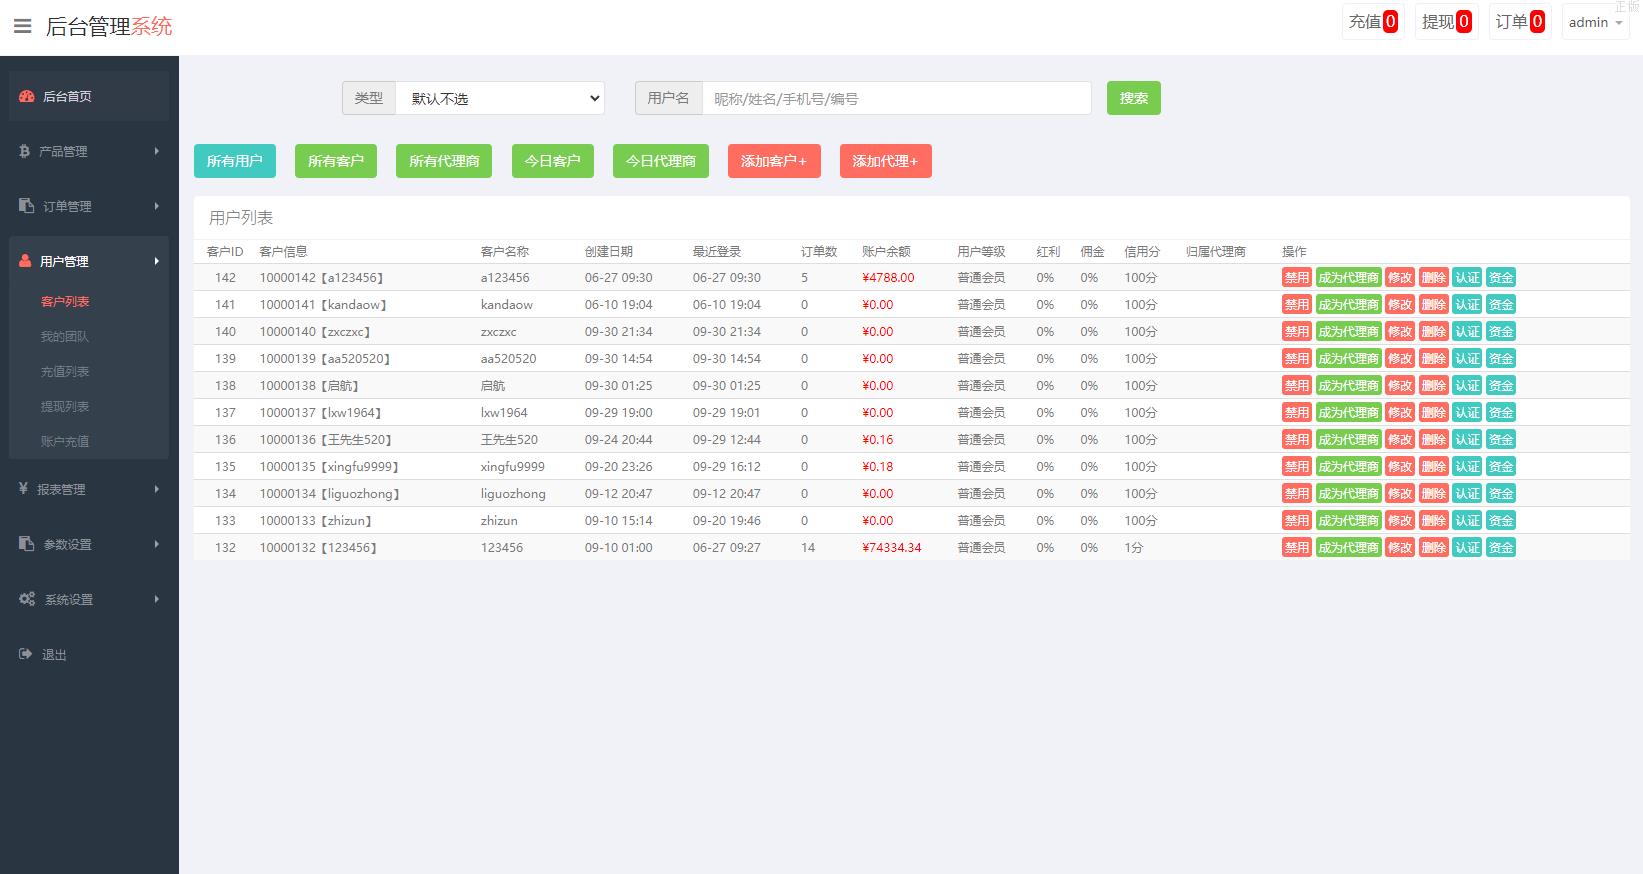Click the green 搜索 button
The image size is (1643, 874).
click(x=1133, y=98)
